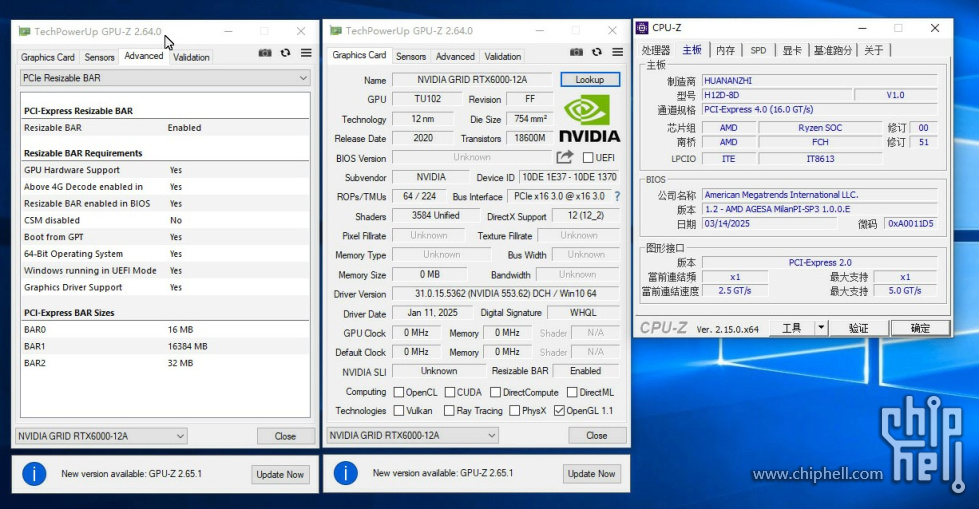Switch to CPU-Z 处理器 tab
The width and height of the screenshot is (979, 509).
(x=656, y=50)
